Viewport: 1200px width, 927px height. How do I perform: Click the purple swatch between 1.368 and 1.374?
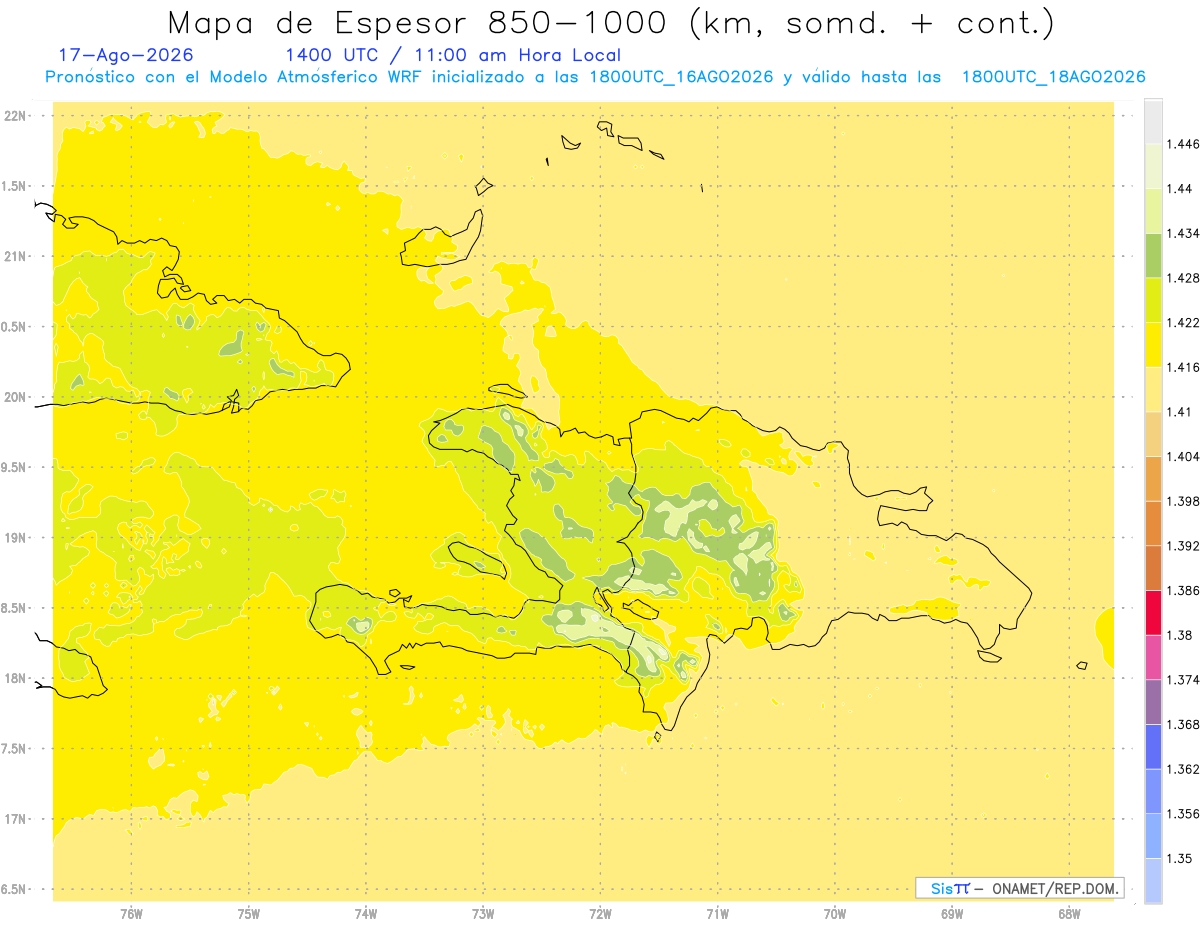1153,702
